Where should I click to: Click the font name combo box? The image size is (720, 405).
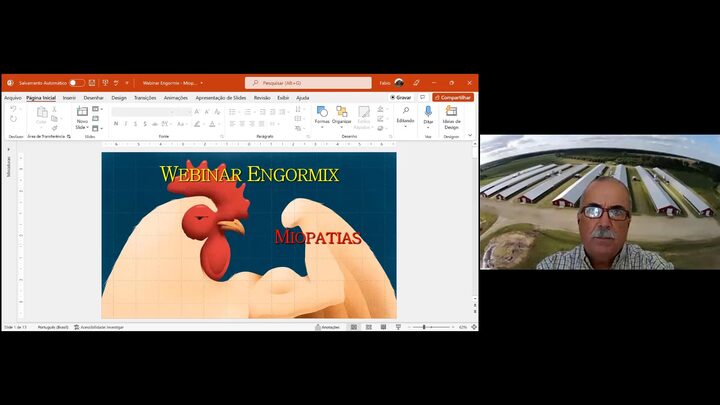pyautogui.click(x=144, y=112)
